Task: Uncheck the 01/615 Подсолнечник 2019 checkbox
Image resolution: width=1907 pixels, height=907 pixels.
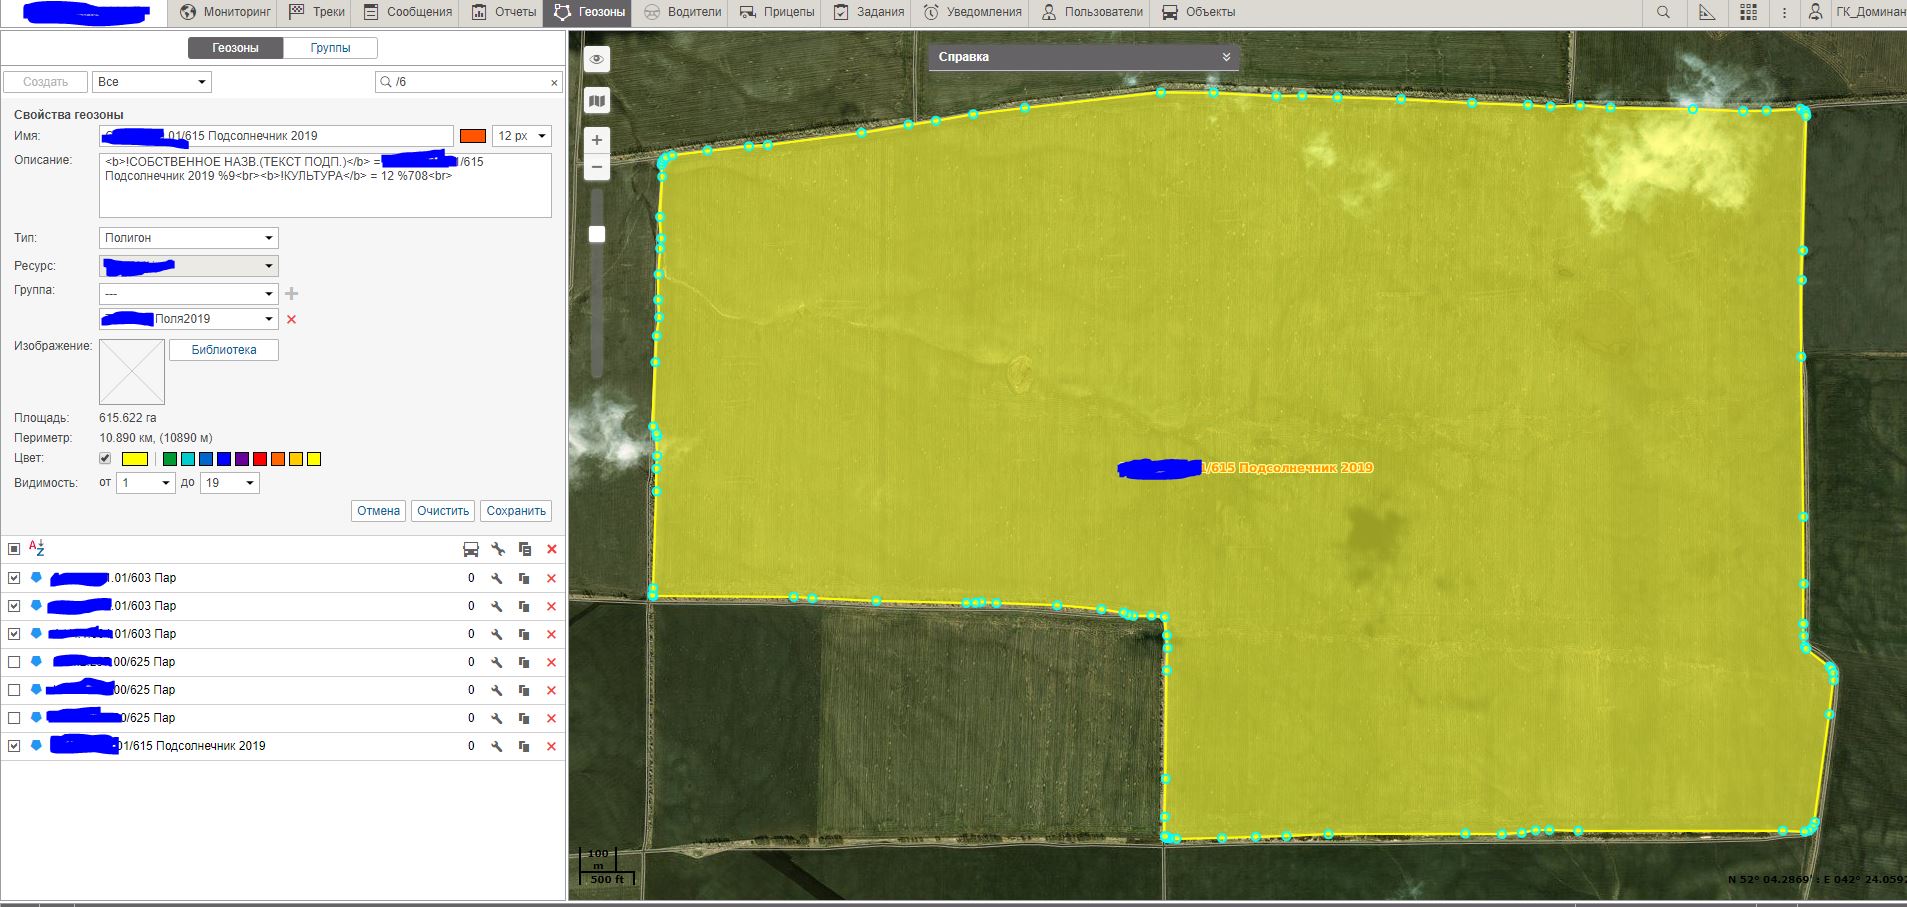Action: pos(14,746)
